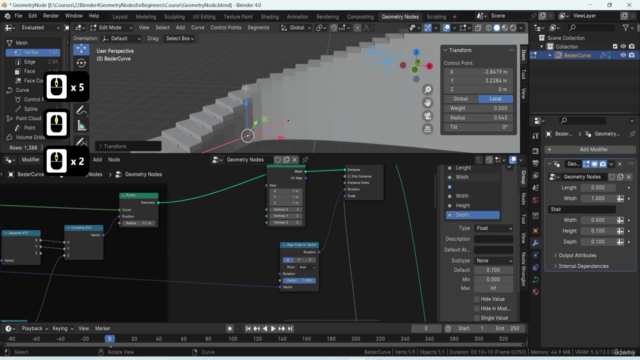This screenshot has height=360, width=640.
Task: Open the Modifiers wrench properties tab
Action: pos(535,243)
